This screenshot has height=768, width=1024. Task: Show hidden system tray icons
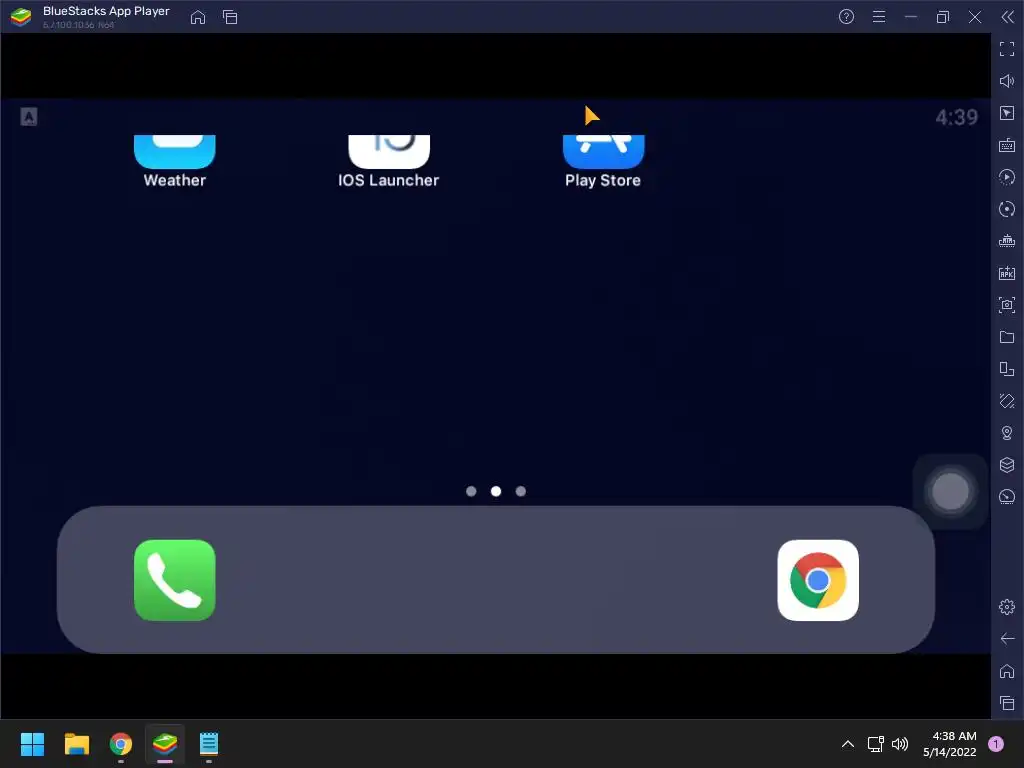[848, 744]
